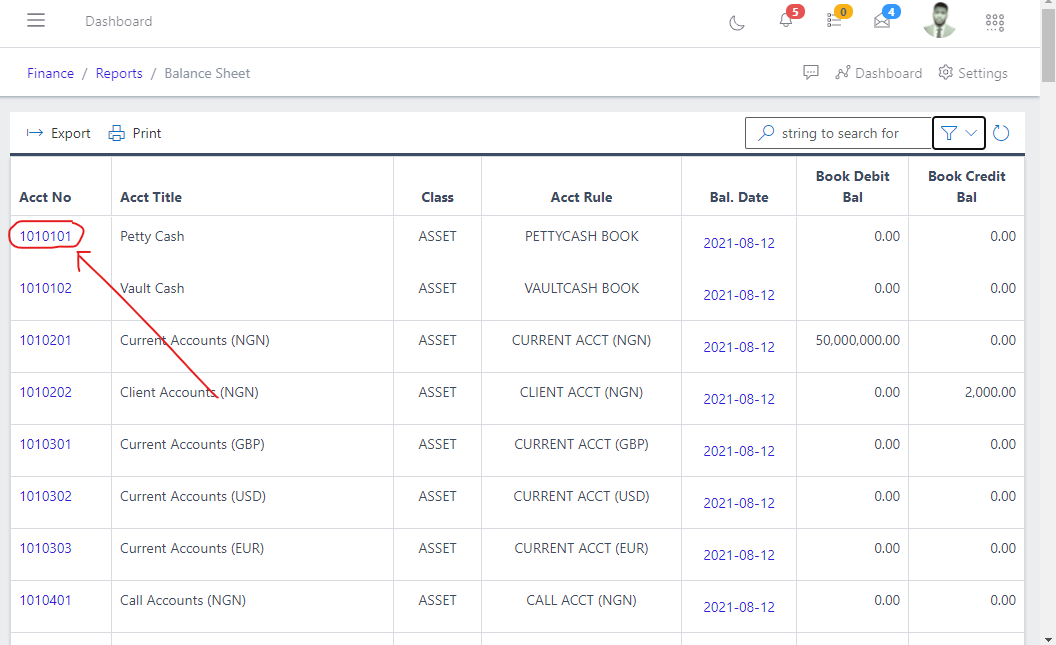
Task: Open account 1010201 link
Action: click(45, 340)
